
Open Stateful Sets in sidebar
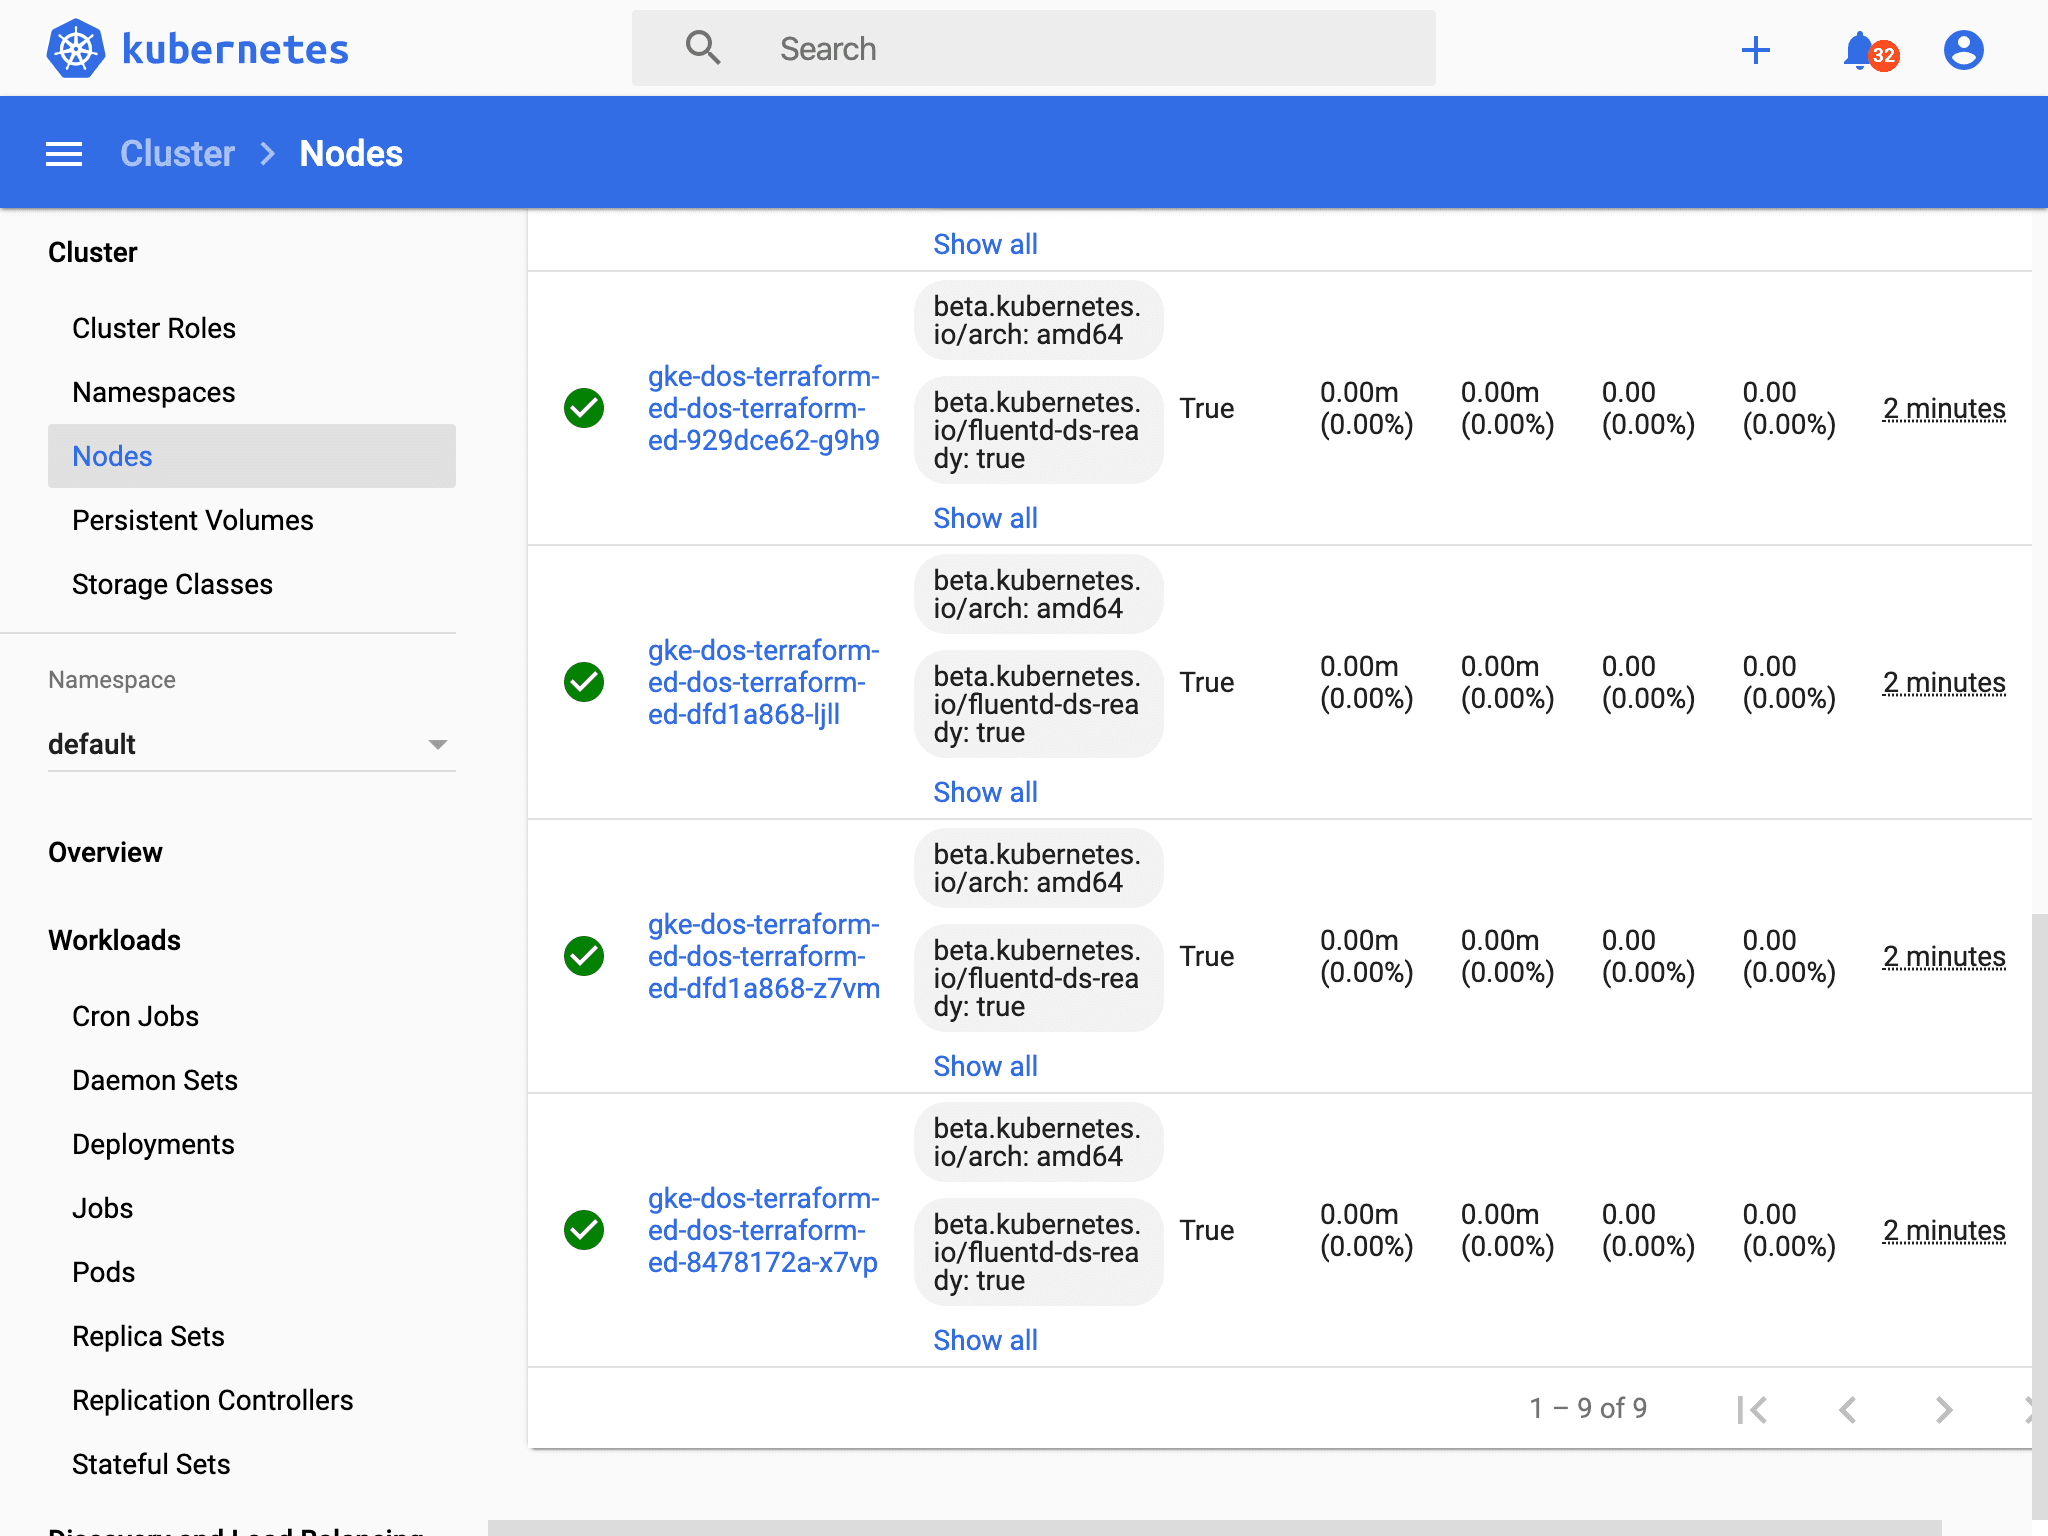[x=151, y=1464]
